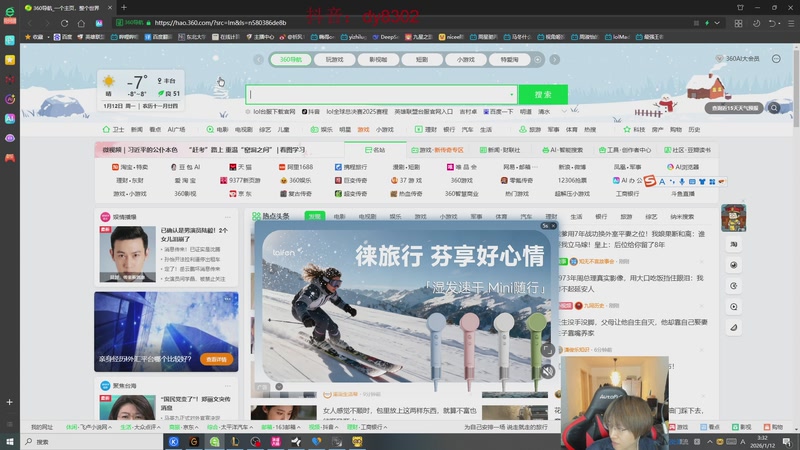Open the cartoon character avatar thumbnail
800x450 pixels.
click(x=734, y=218)
